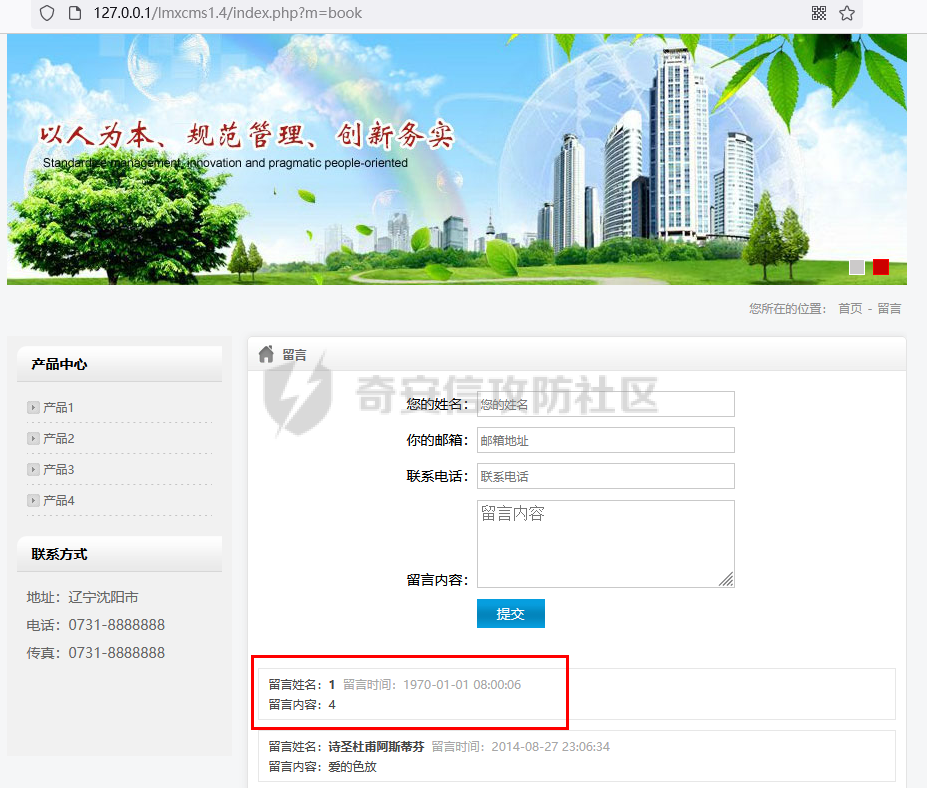This screenshot has width=927, height=788.
Task: Click the textarea resize handle
Action: coord(726,579)
